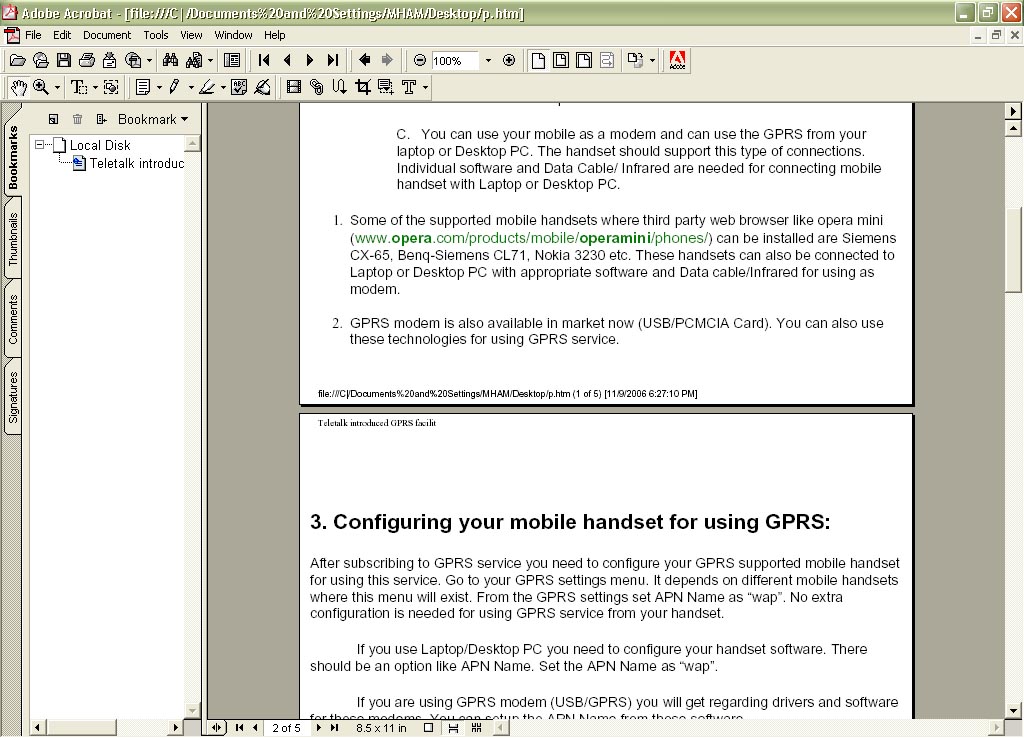Switch to Fit in Window page view

click(561, 61)
